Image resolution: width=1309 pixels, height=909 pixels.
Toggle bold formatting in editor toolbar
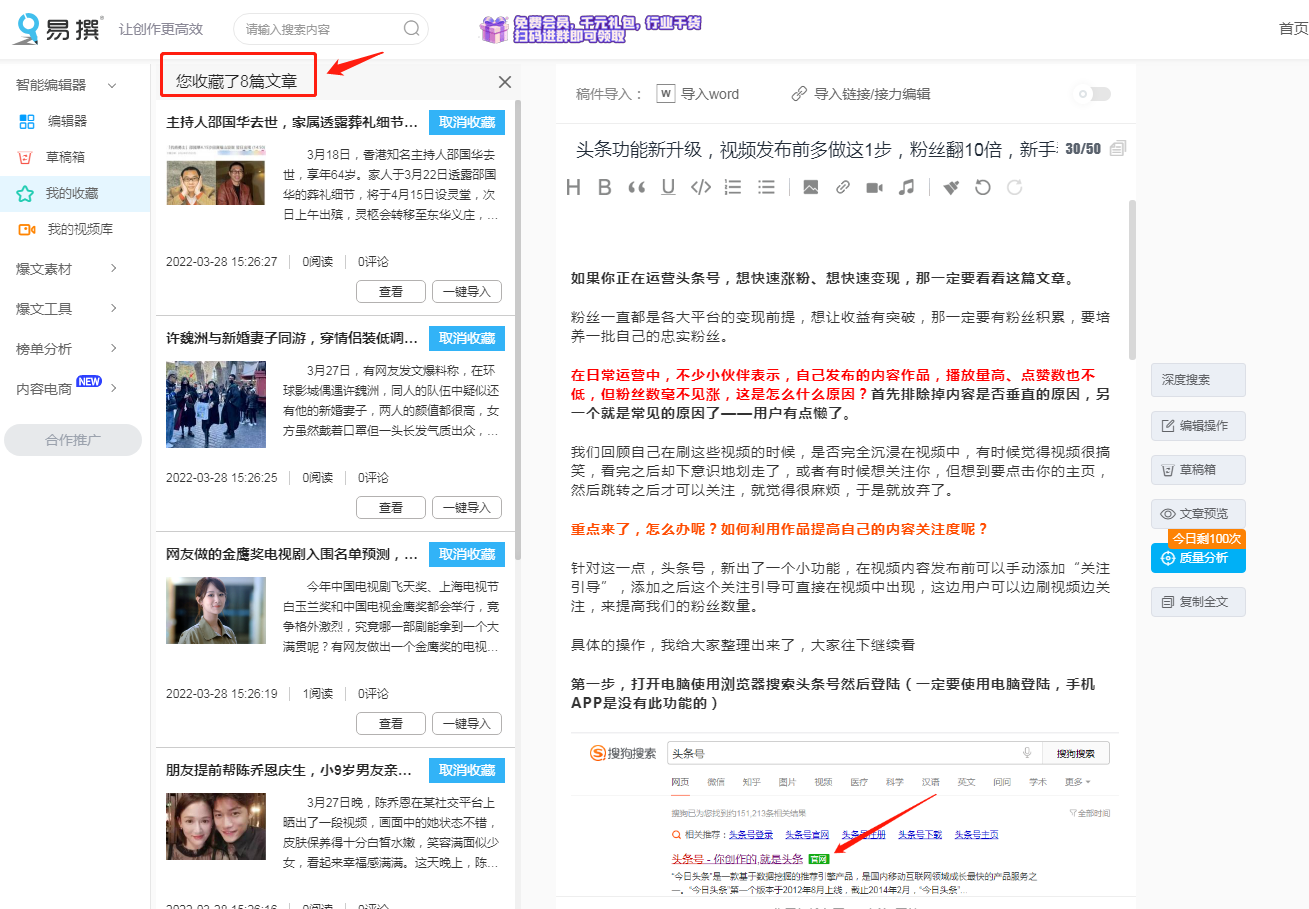click(x=604, y=187)
